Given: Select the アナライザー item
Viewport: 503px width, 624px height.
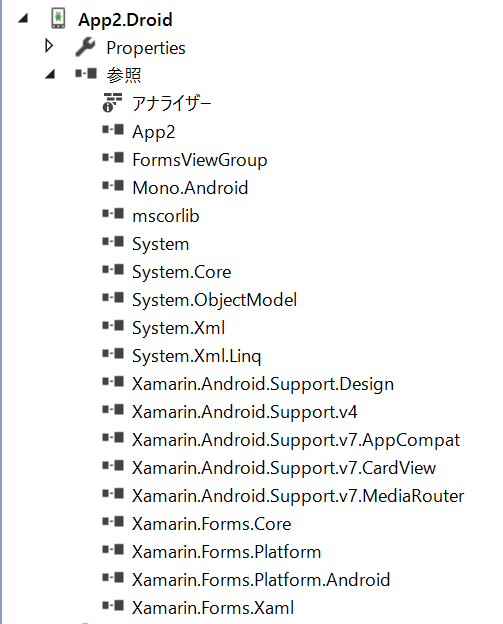Looking at the screenshot, I should (172, 103).
